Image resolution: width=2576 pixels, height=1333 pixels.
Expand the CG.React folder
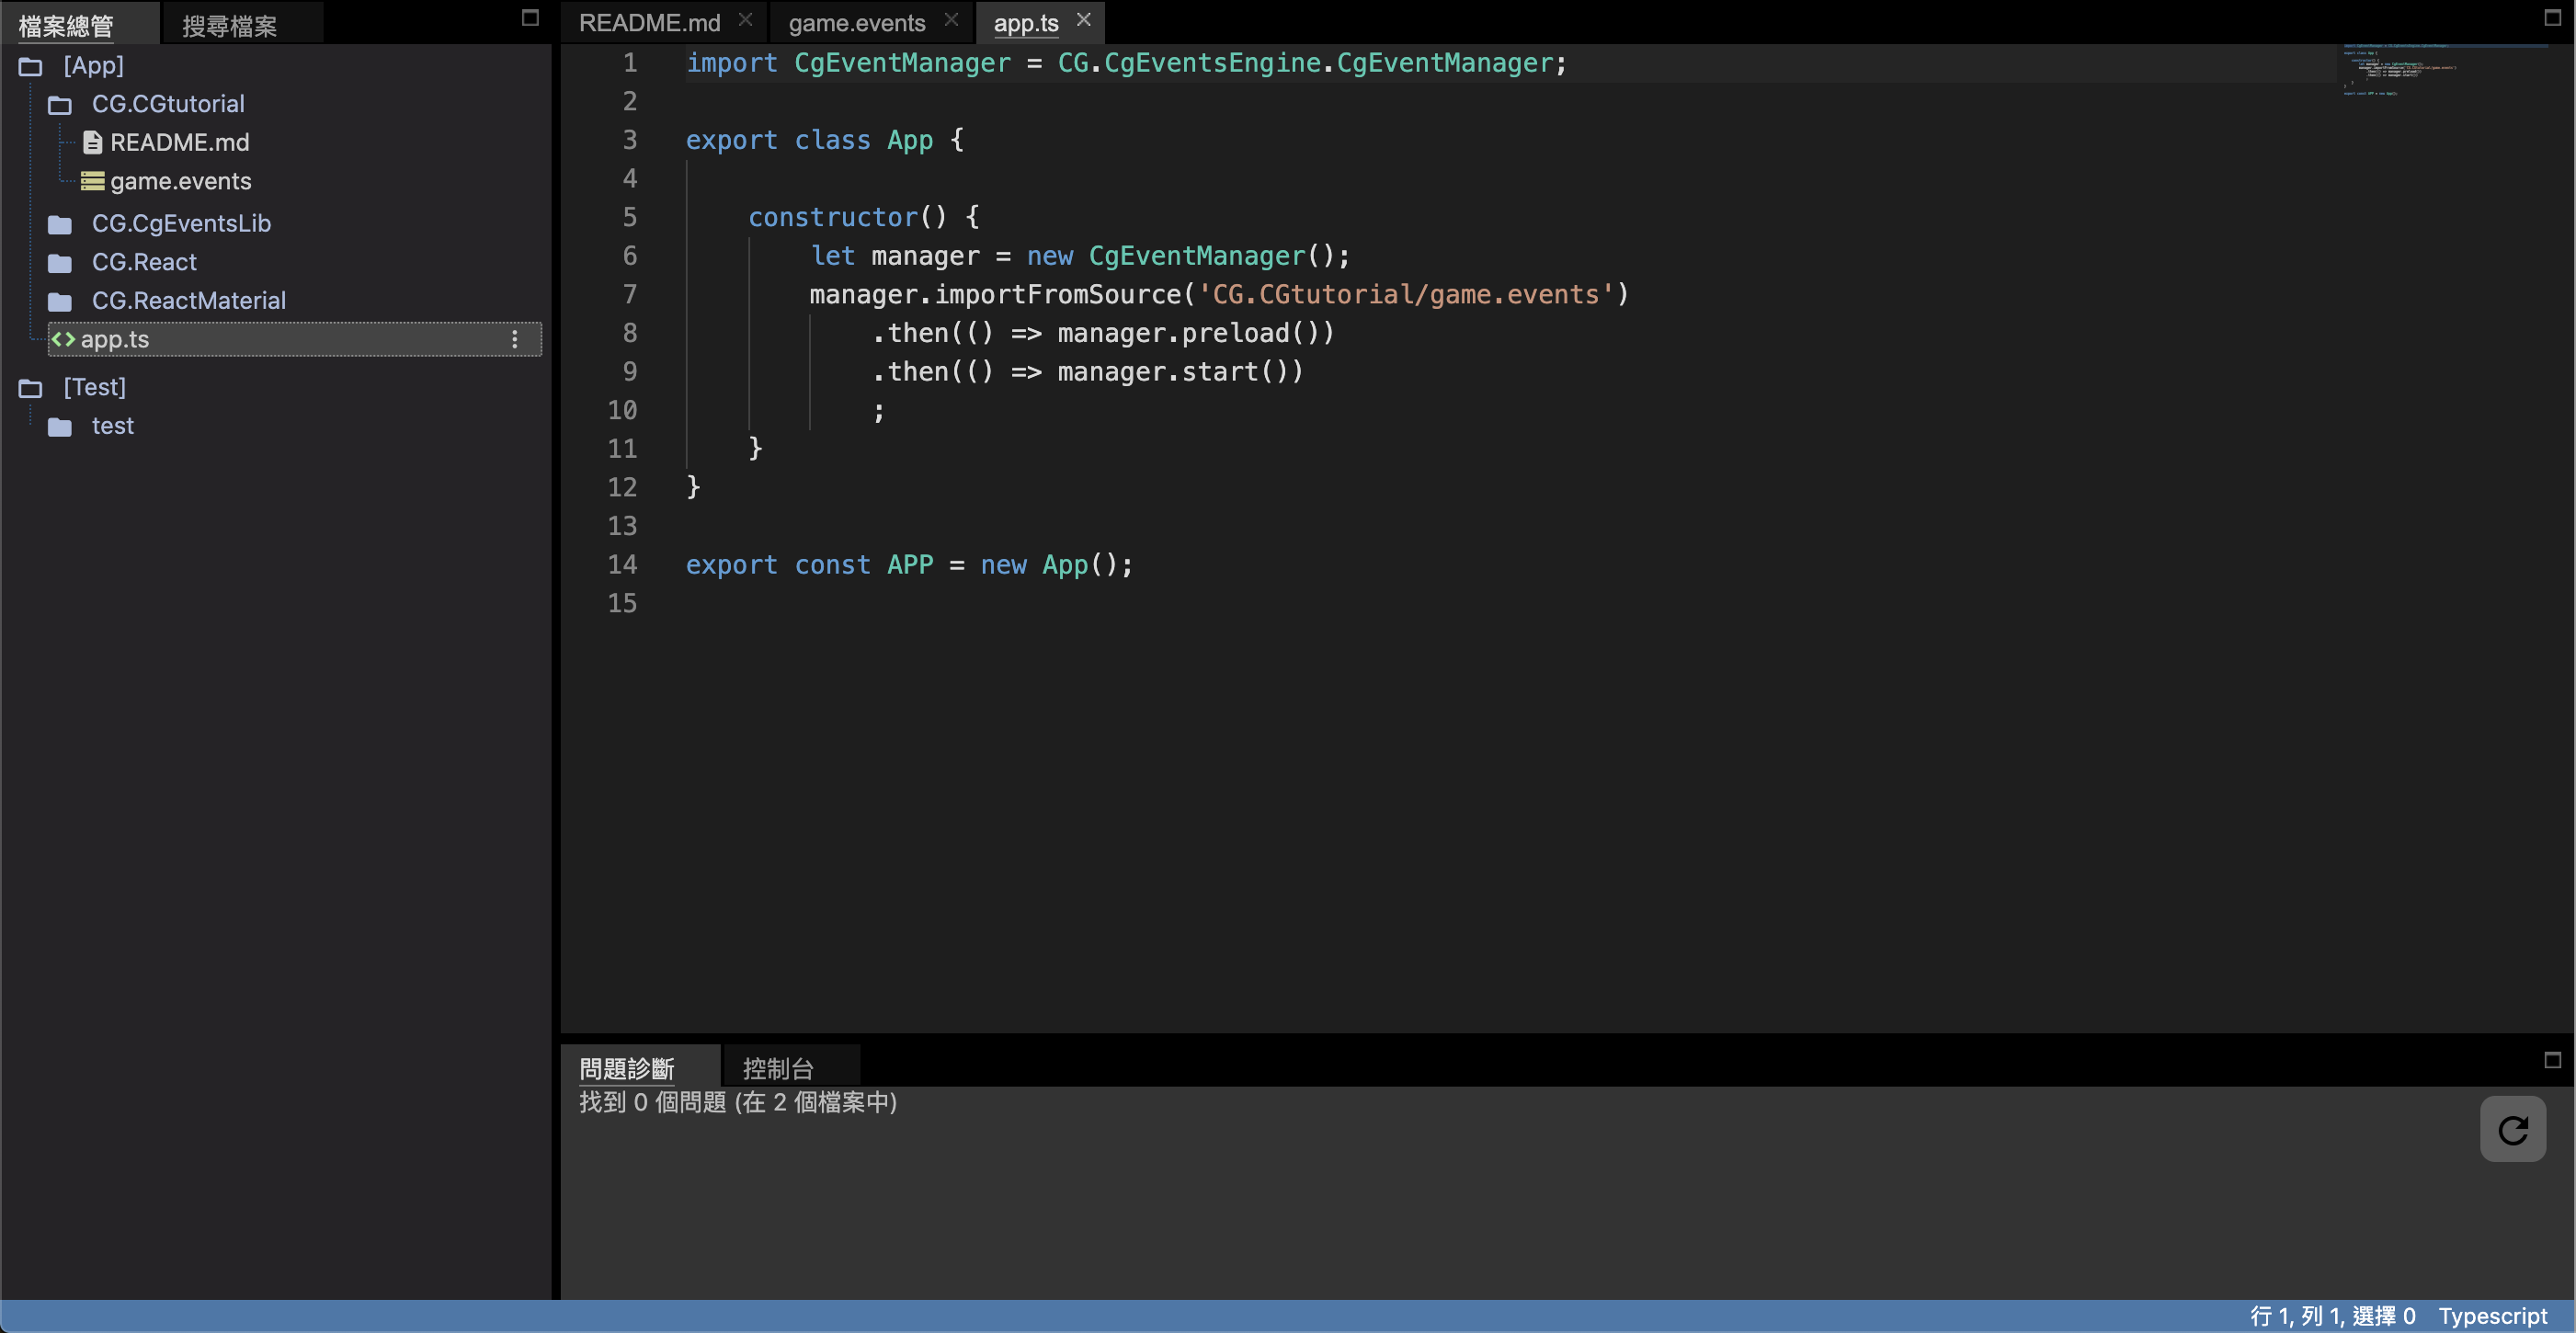click(x=60, y=263)
